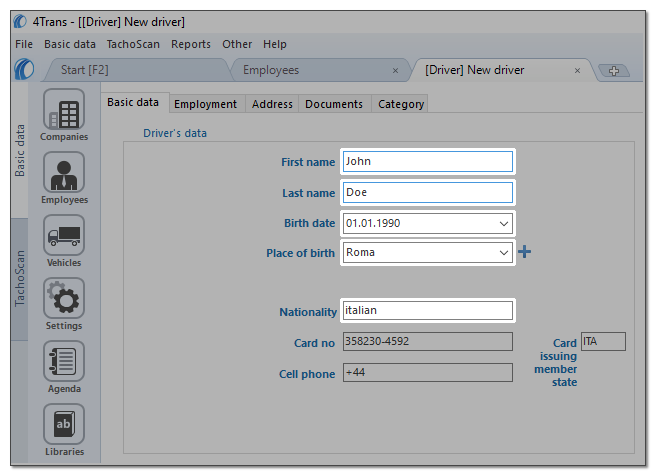This screenshot has height=476, width=656.
Task: Expand the Place of birth dropdown
Action: pos(504,253)
